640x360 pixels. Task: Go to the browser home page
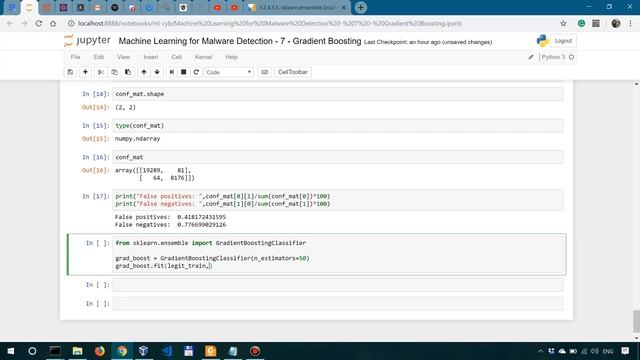[53, 24]
